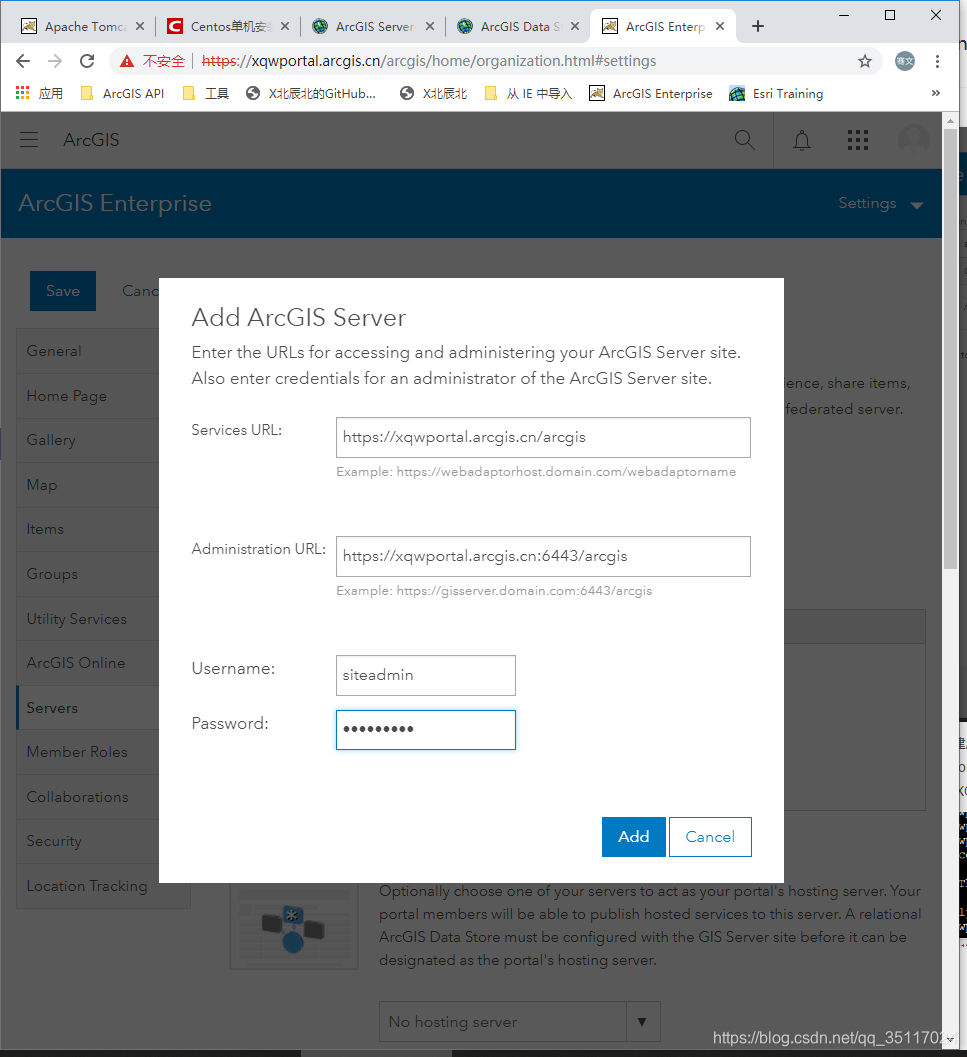967x1057 pixels.
Task: Click the Username field with siteadmin
Action: [x=426, y=675]
